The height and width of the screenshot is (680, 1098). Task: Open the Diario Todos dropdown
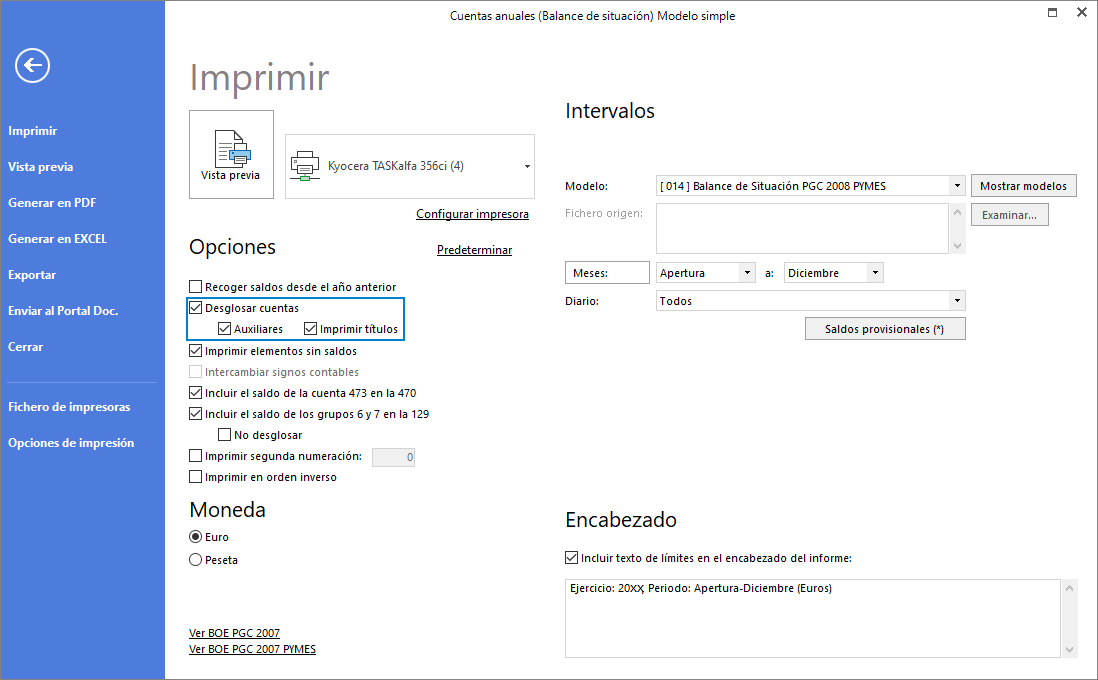(x=957, y=300)
